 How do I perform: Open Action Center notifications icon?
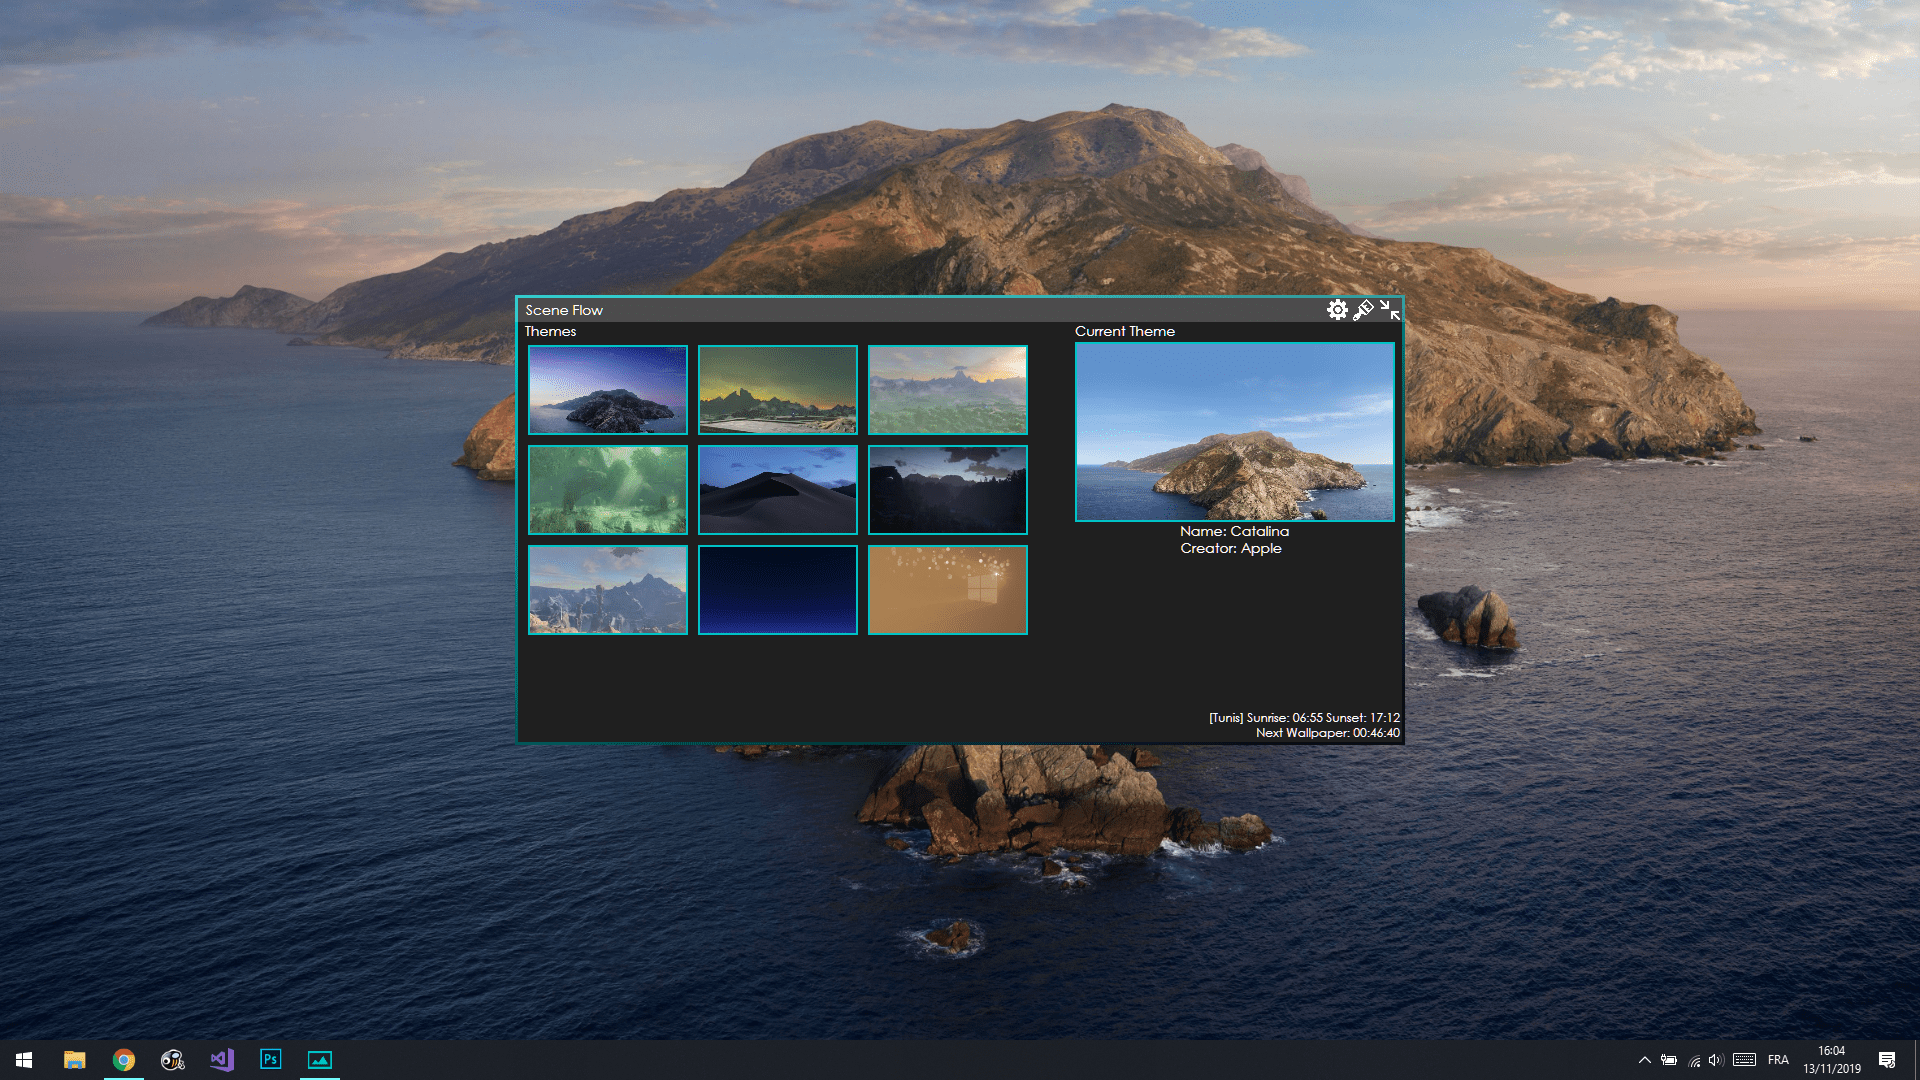(1889, 1060)
